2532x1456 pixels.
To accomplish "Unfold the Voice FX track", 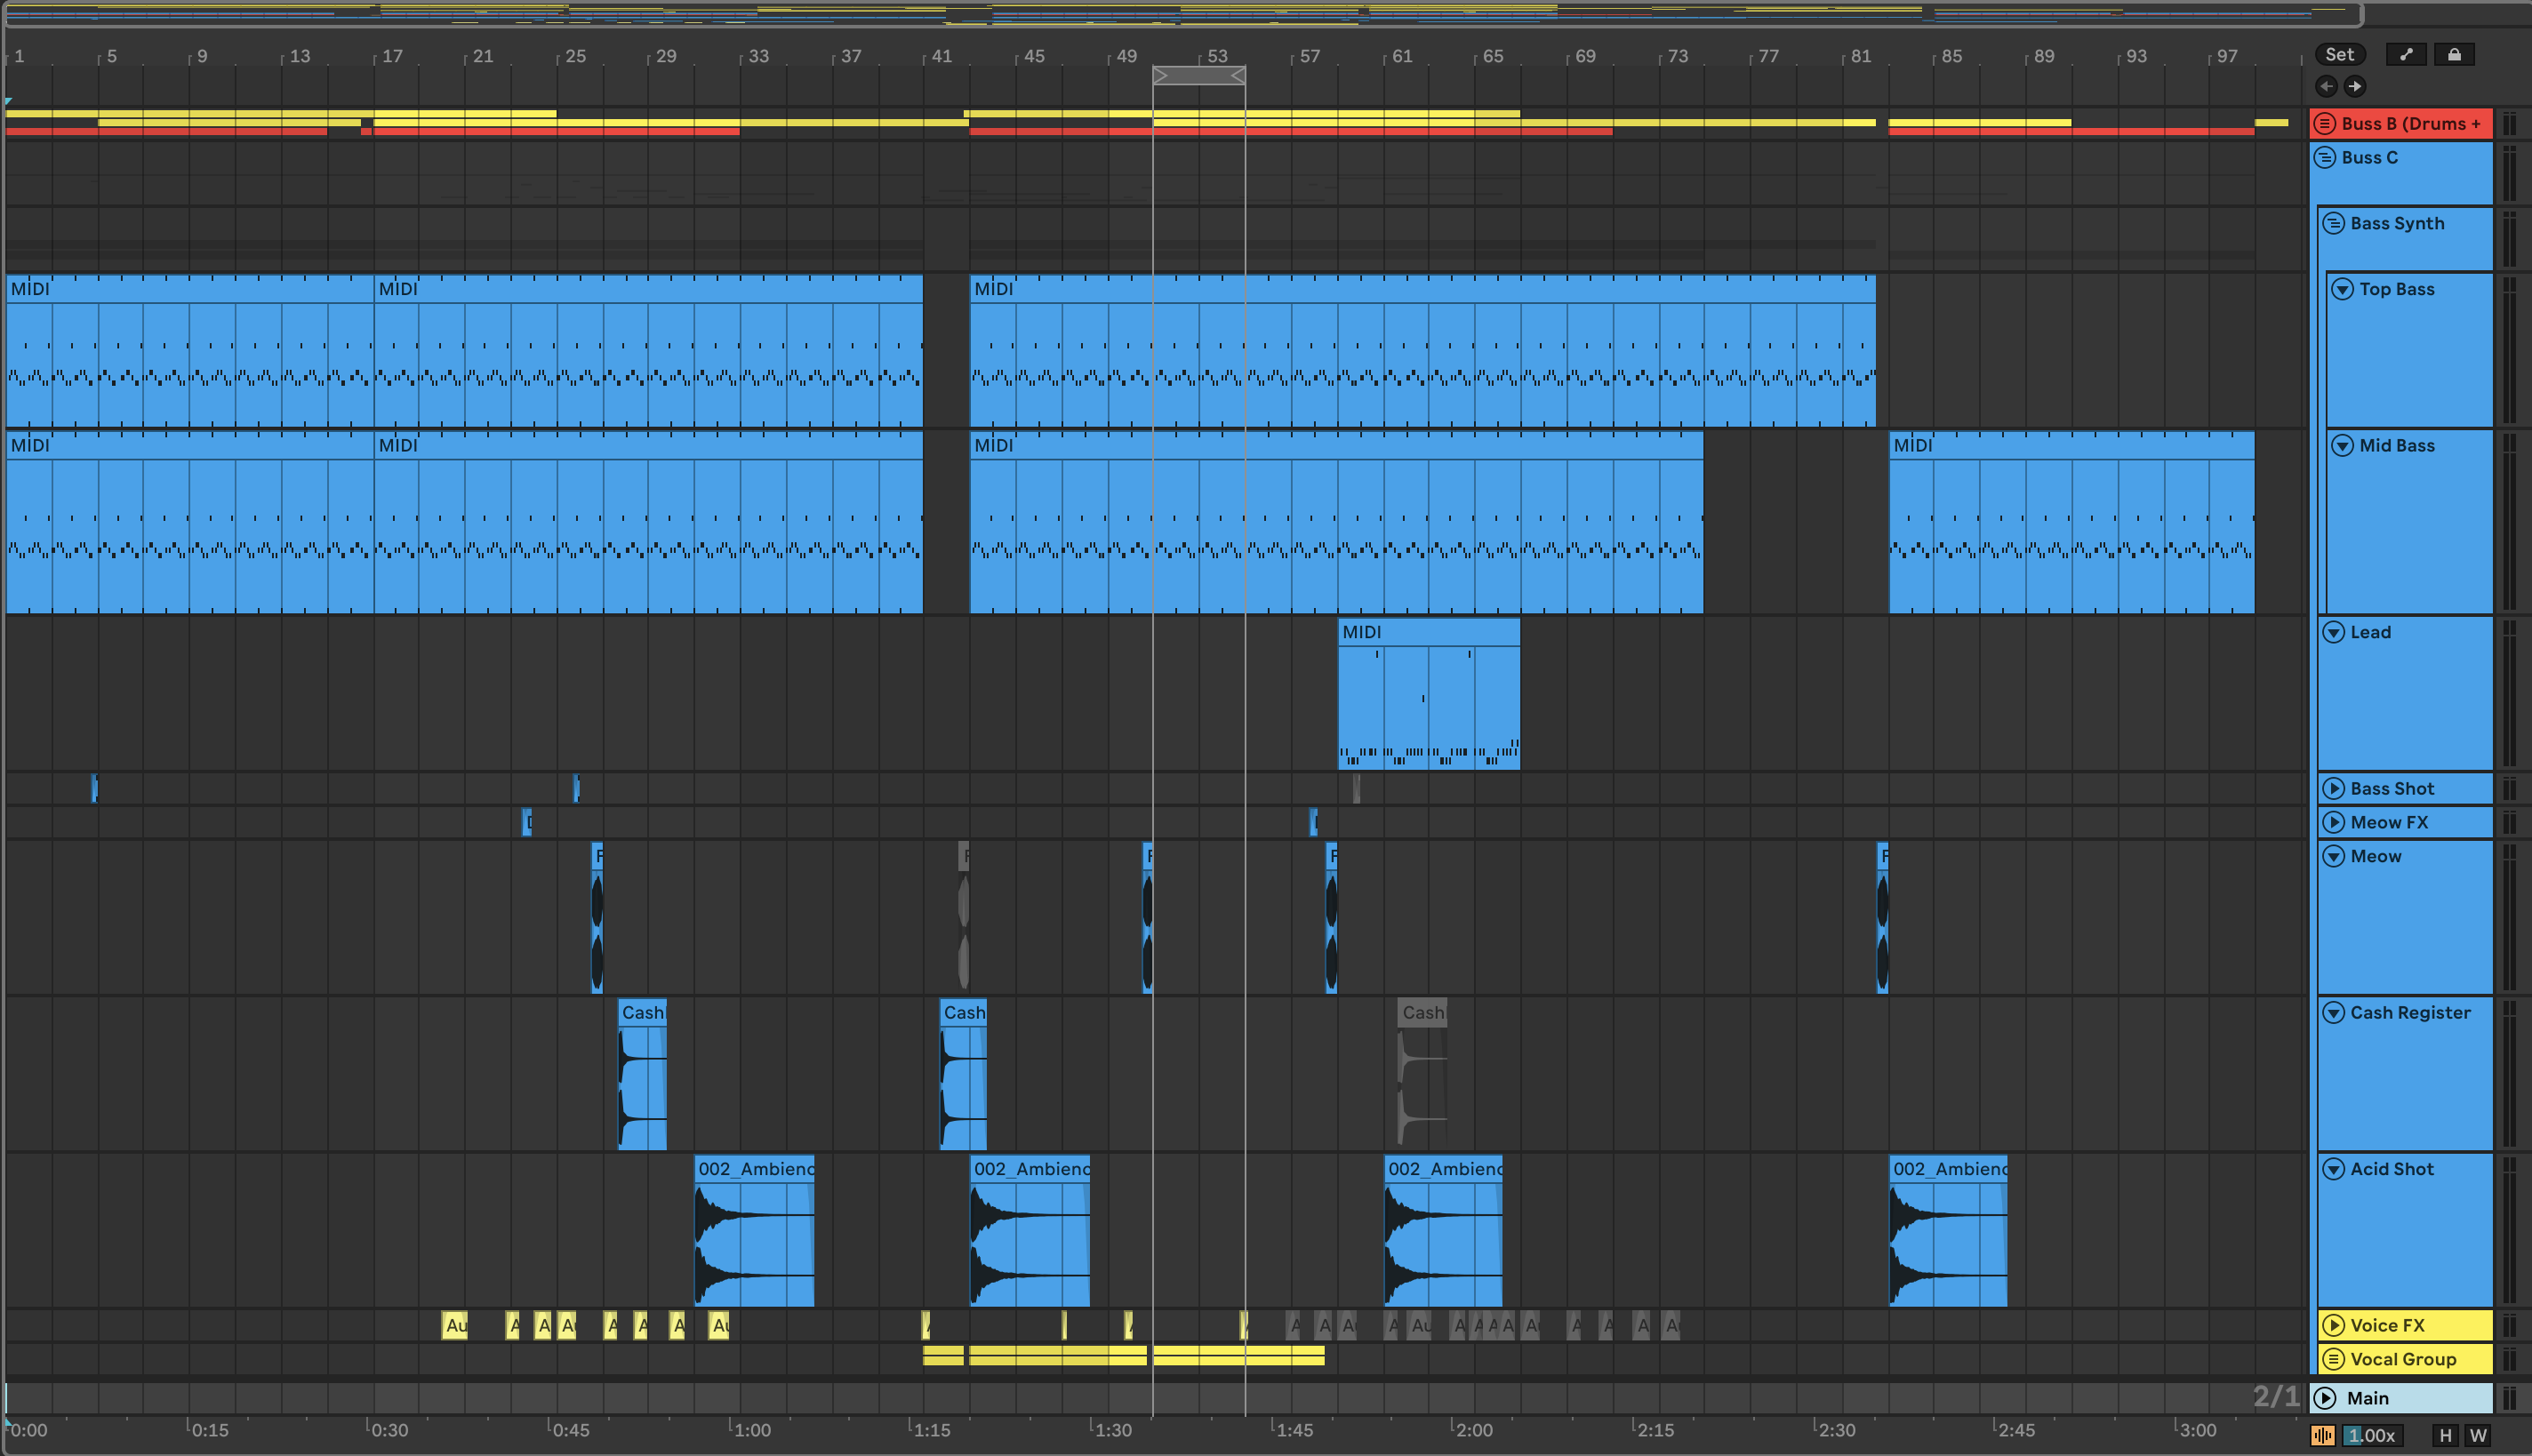I will [2334, 1325].
